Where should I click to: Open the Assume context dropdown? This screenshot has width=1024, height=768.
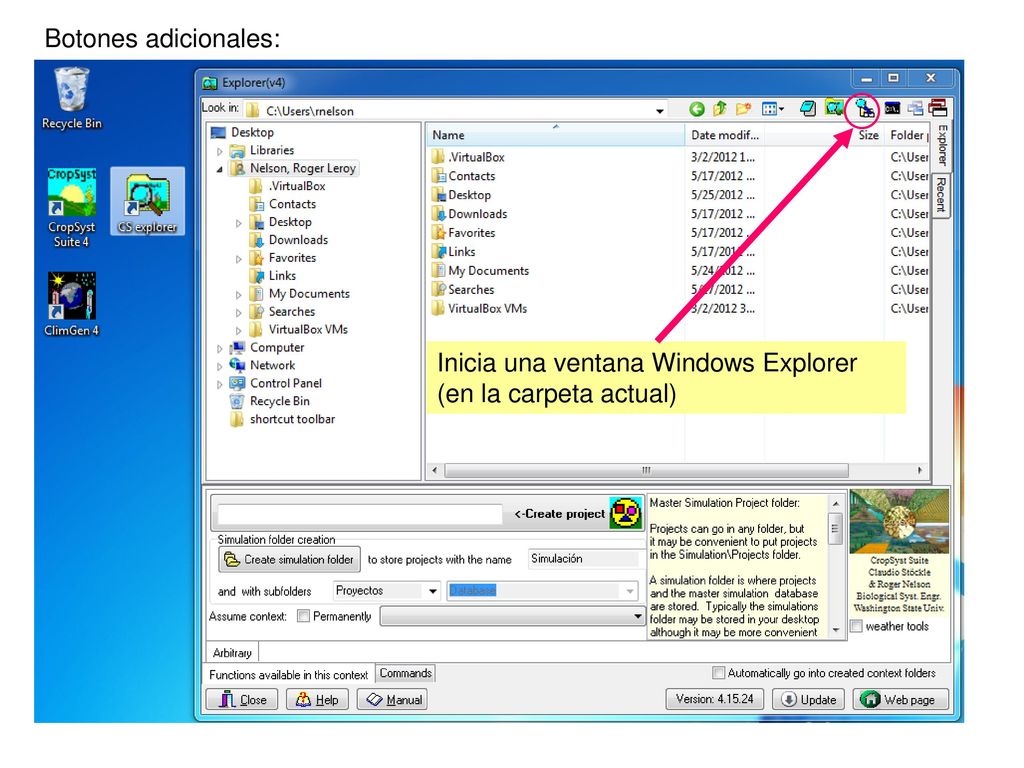pyautogui.click(x=637, y=616)
